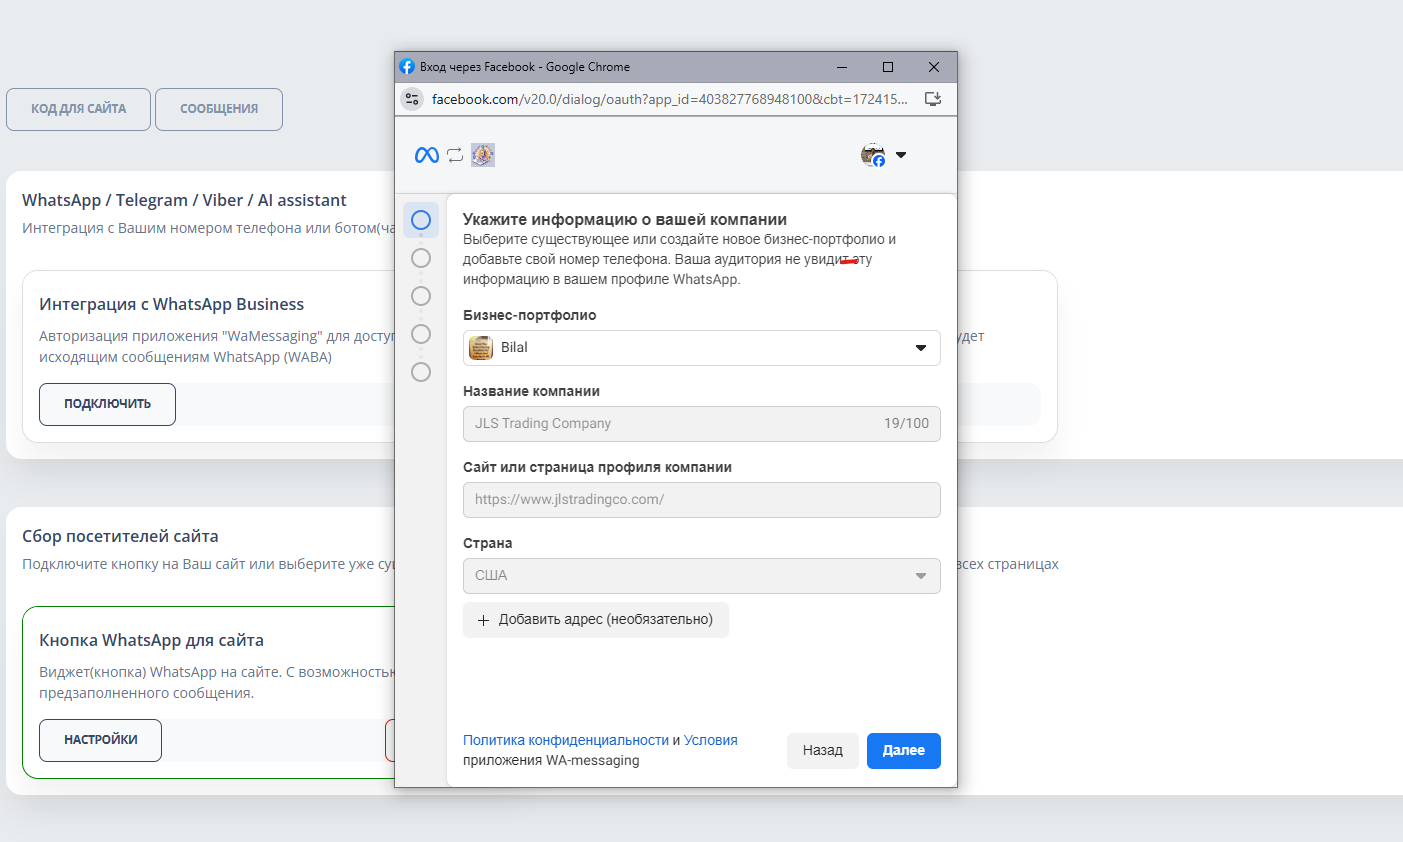Select the third step circle in the stepper

point(421,296)
